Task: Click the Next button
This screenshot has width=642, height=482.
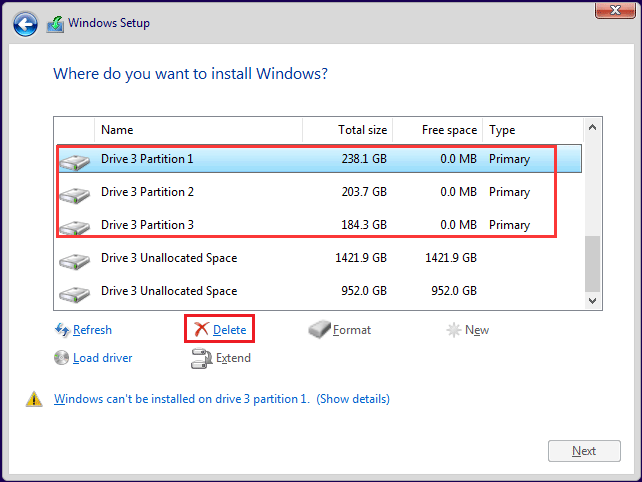Action: coord(584,451)
